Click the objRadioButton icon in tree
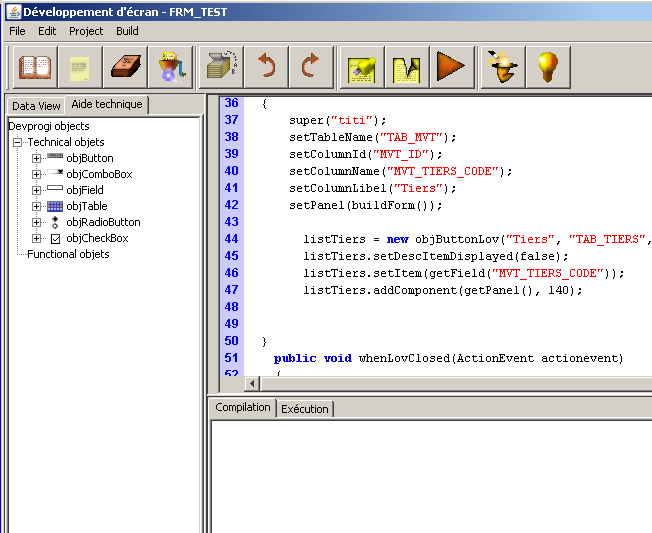 (x=55, y=222)
